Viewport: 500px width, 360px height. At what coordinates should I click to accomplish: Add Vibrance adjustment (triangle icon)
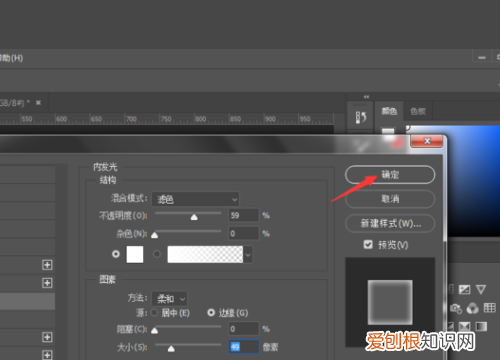point(480,289)
